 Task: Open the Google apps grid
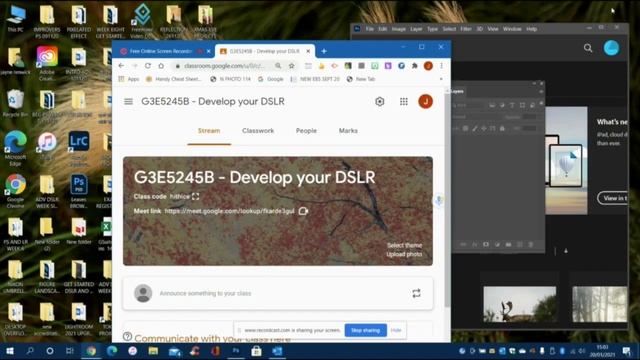404,102
